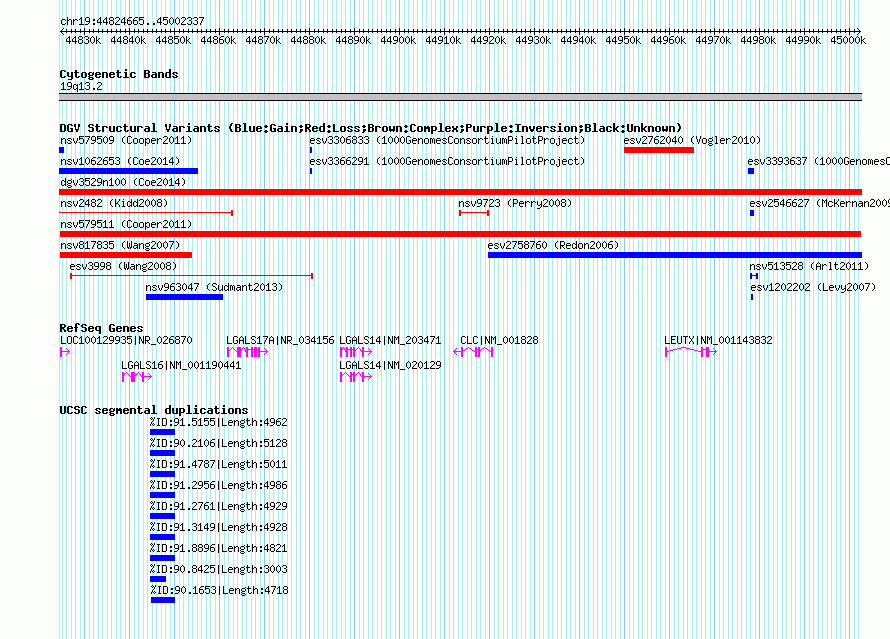The width and height of the screenshot is (890, 639).
Task: Select the nsv817835 red loss bar
Action: coord(126,255)
